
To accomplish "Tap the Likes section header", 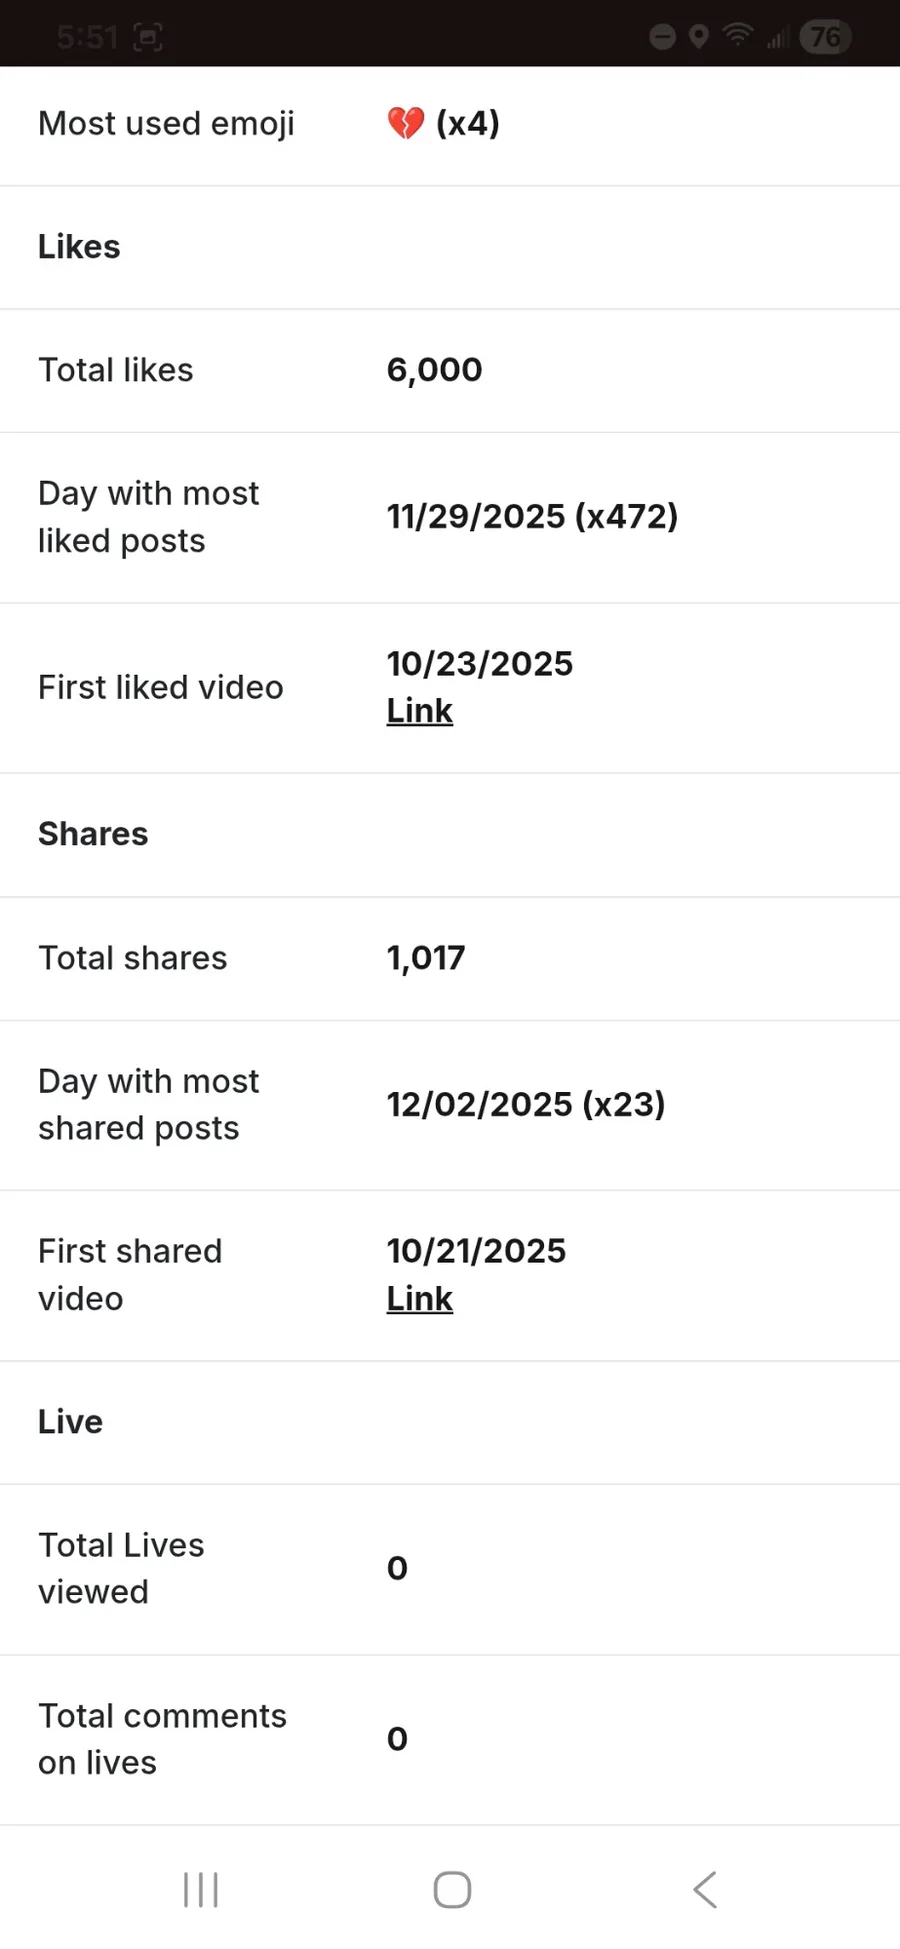I will point(79,247).
